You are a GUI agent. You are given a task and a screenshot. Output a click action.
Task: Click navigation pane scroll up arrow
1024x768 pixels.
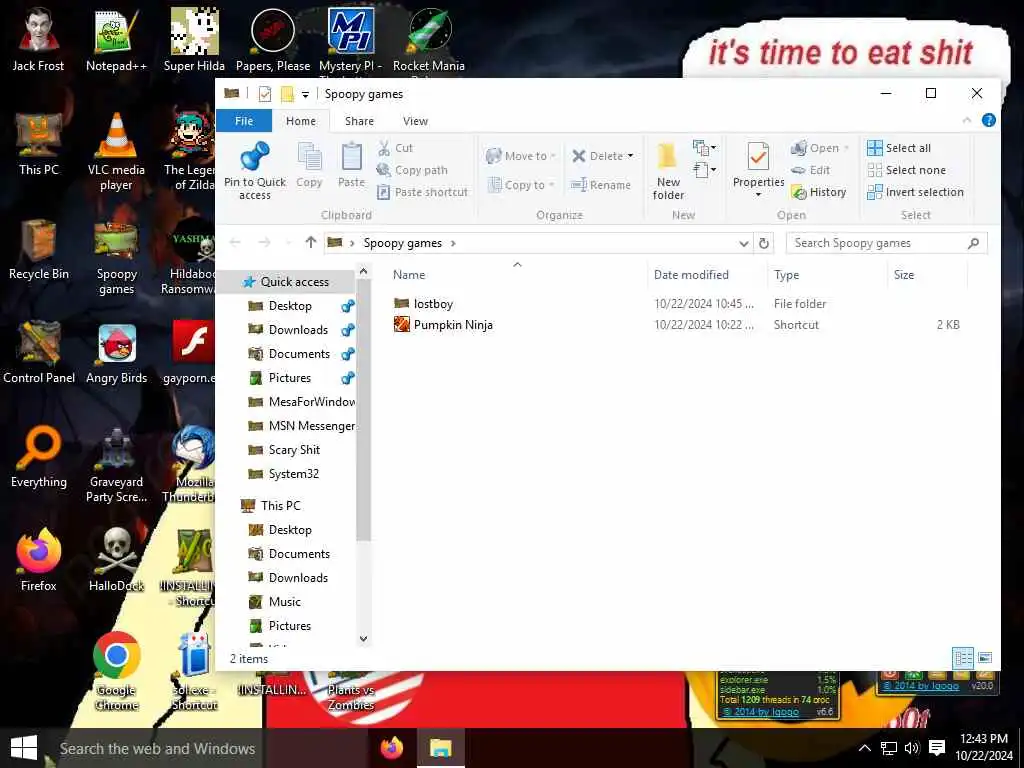[x=364, y=270]
